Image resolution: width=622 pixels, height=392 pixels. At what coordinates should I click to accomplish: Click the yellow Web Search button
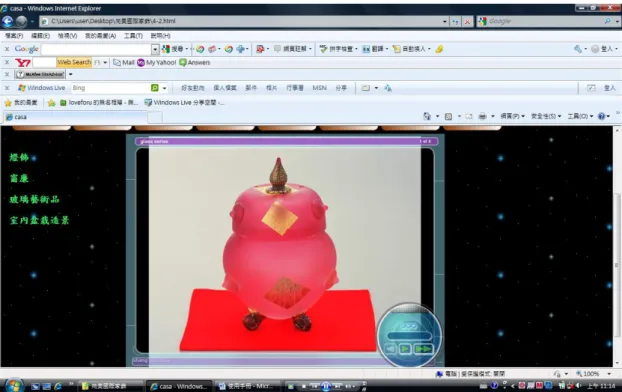click(74, 62)
